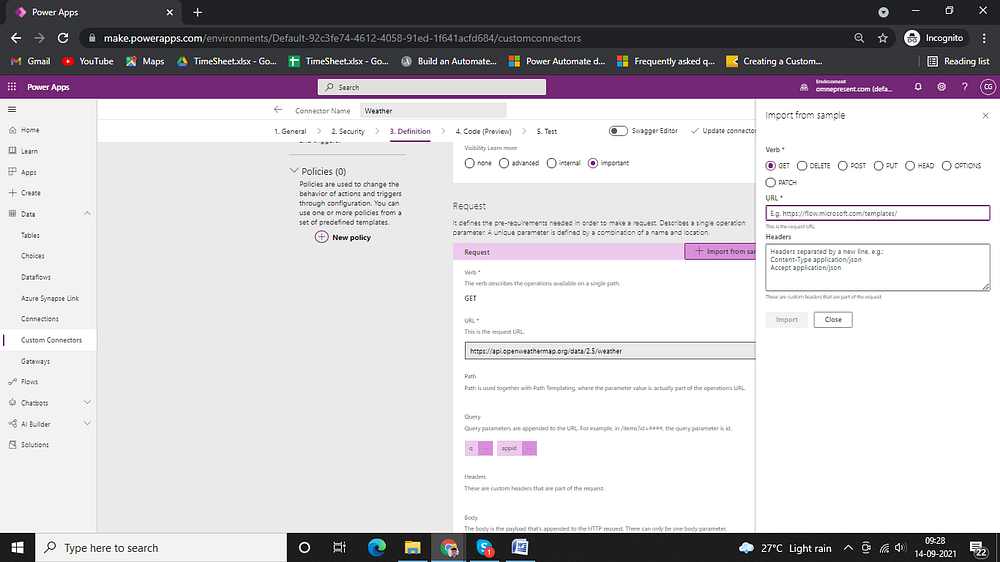
Task: Switch to 2. Security step
Action: click(x=348, y=131)
